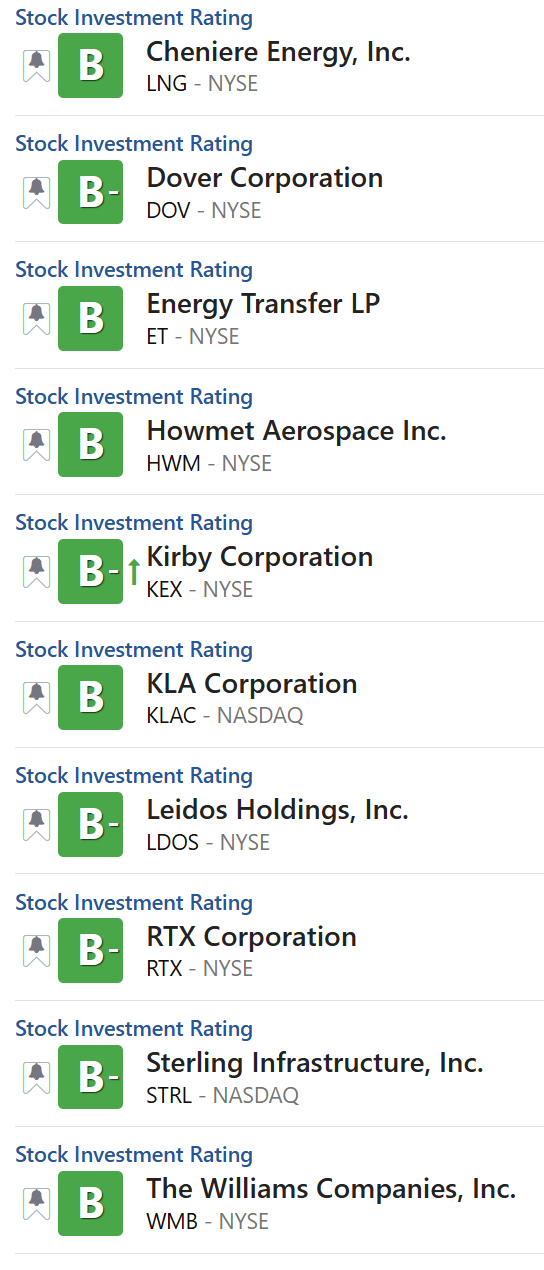Open the Energy Transfer LP stock page
The image size is (544, 1270).
click(264, 304)
